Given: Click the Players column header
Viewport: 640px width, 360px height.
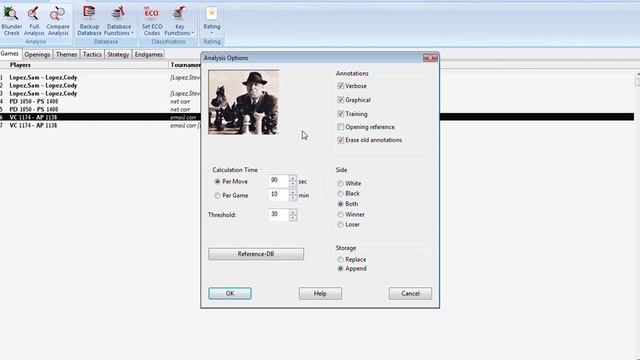Looking at the screenshot, I should point(20,65).
